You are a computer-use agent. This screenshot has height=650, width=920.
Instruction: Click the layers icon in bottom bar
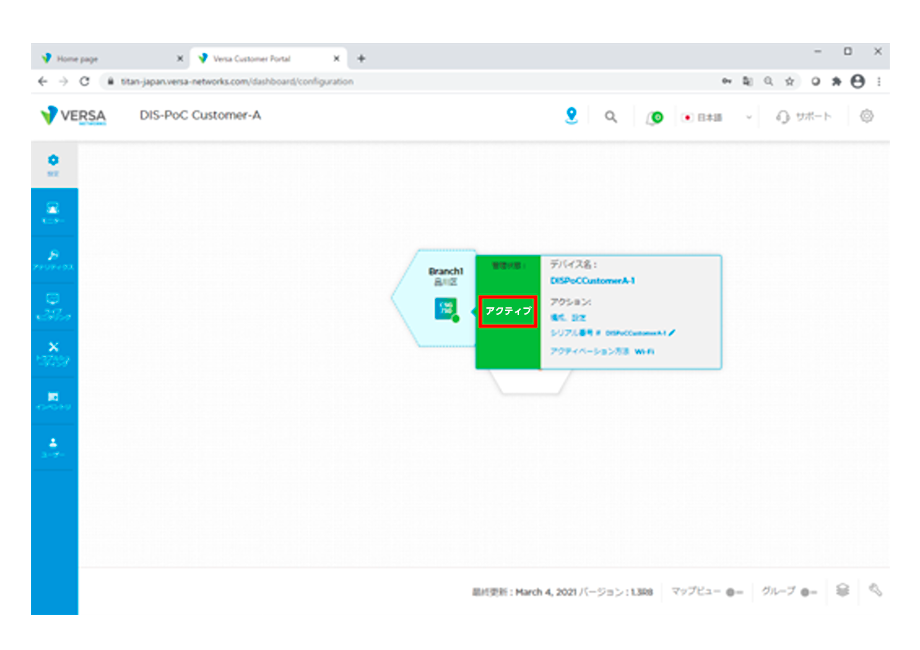coord(843,591)
